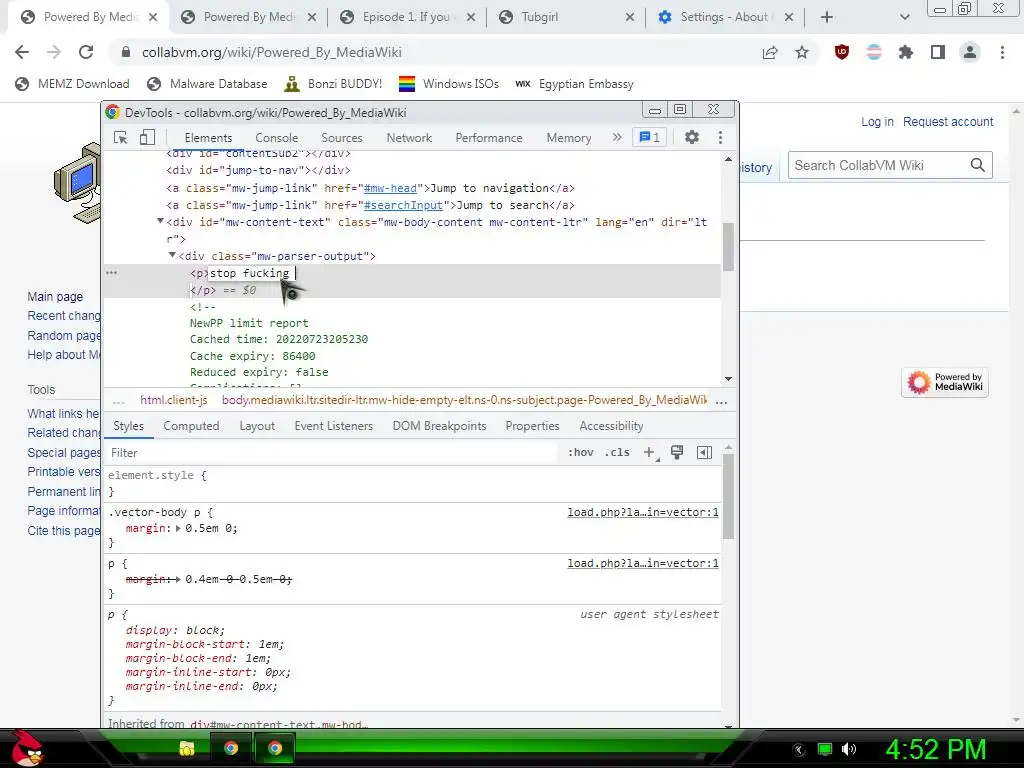Open Chrome's three-dot main menu
This screenshot has width=1024, height=768.
pos(1002,52)
